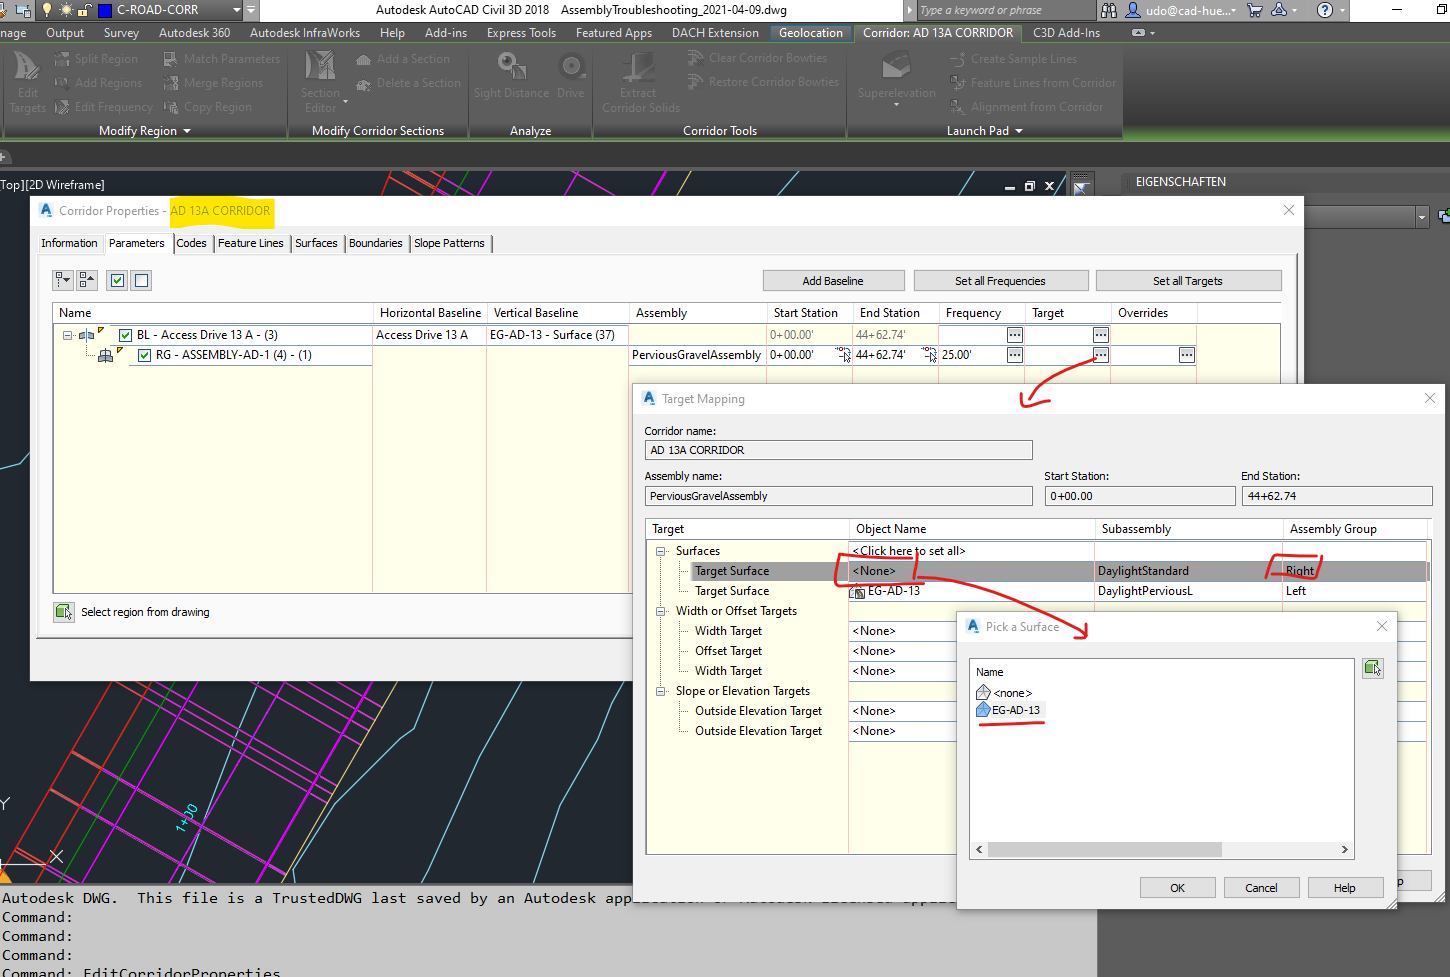
Task: Open Overrides ellipsis for the region row
Action: point(1186,355)
